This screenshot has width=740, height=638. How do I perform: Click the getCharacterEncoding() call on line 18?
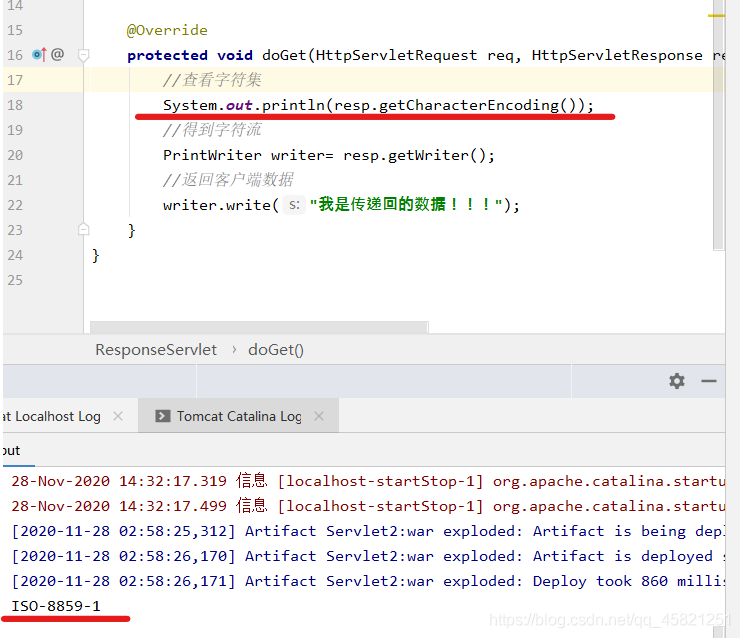click(x=477, y=105)
